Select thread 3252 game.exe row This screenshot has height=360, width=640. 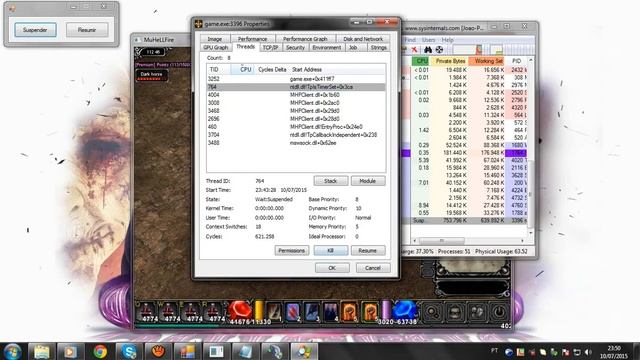(x=296, y=79)
